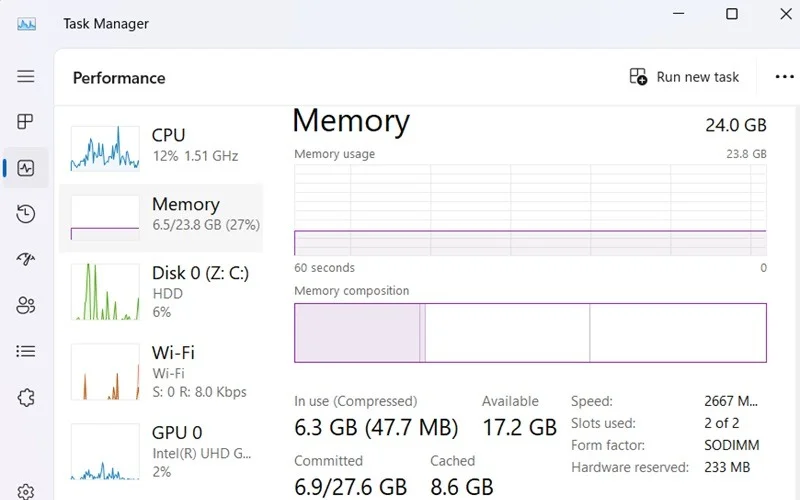Click the CPU usage mini graph
This screenshot has height=500, width=800.
coord(105,148)
